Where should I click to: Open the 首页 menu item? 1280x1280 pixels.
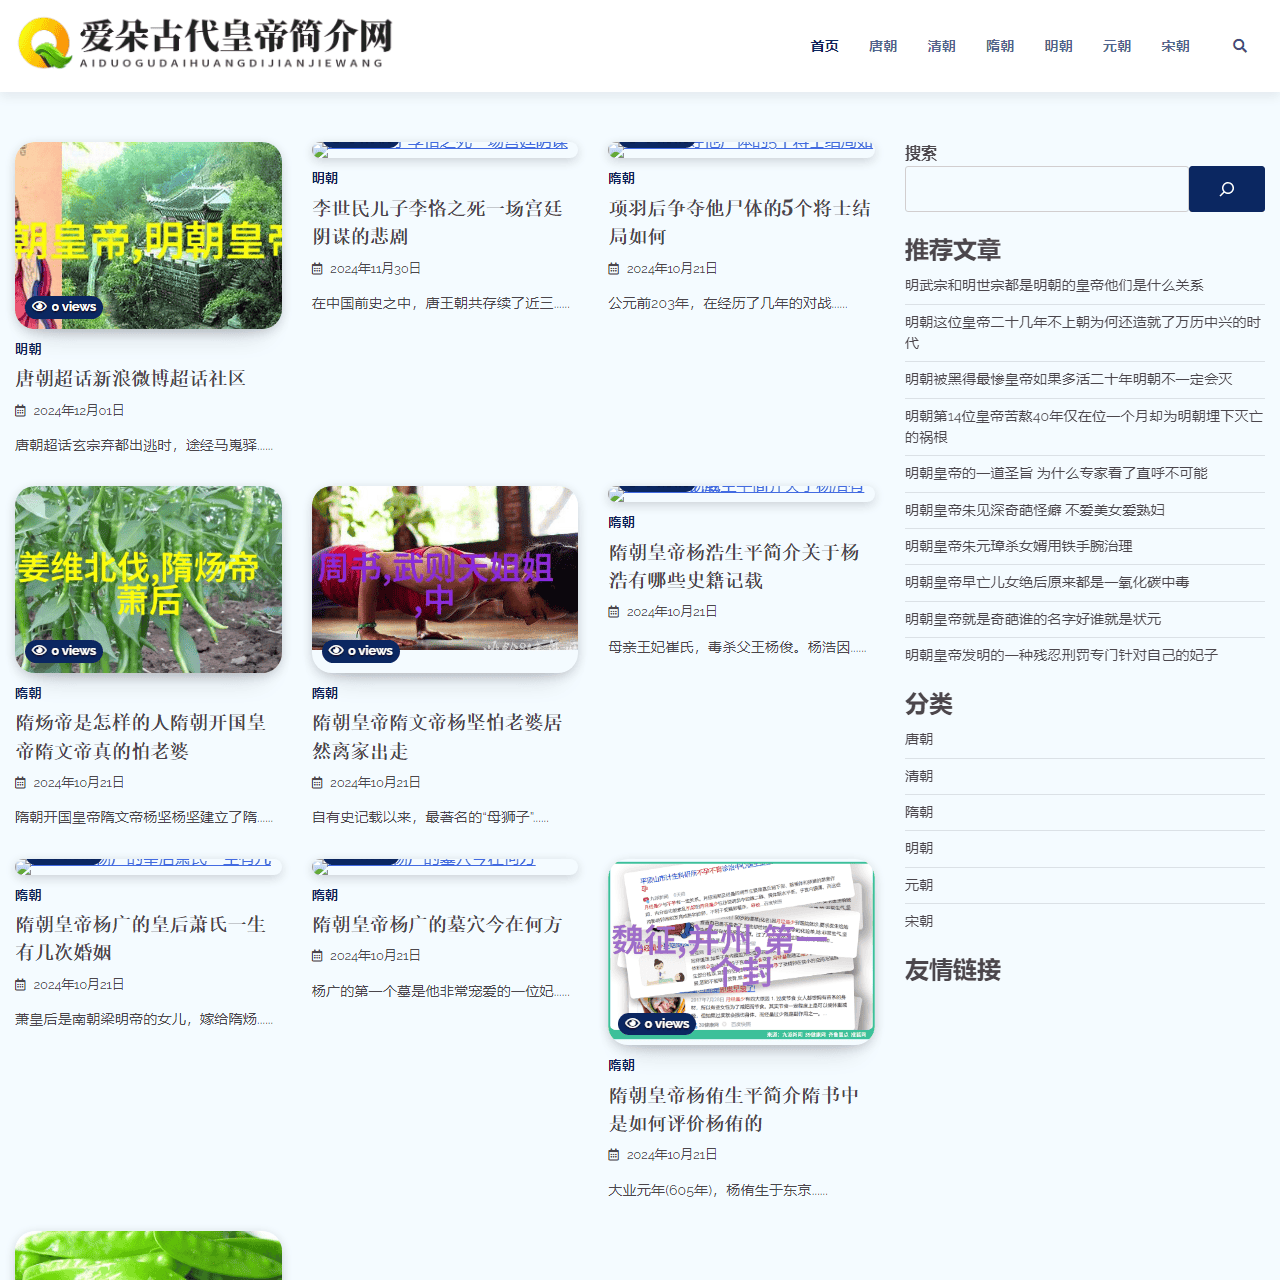824,45
